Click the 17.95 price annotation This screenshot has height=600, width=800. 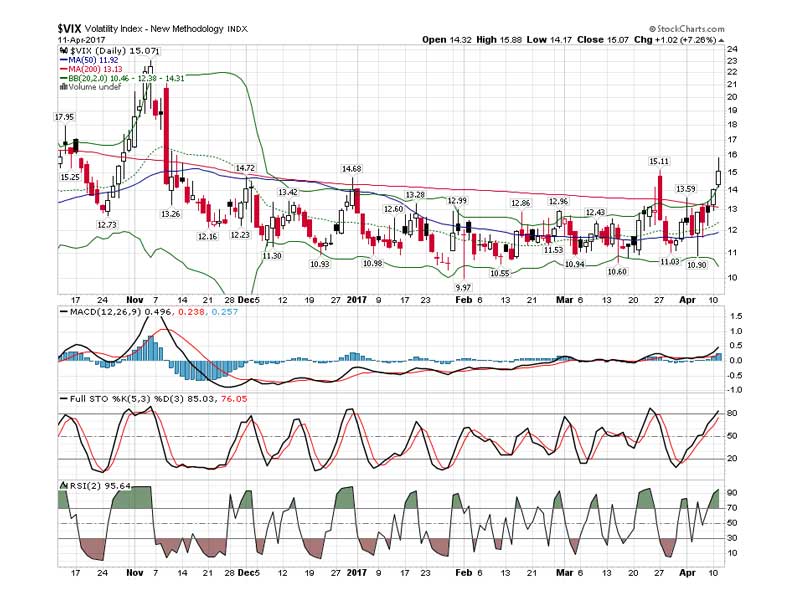click(x=64, y=117)
